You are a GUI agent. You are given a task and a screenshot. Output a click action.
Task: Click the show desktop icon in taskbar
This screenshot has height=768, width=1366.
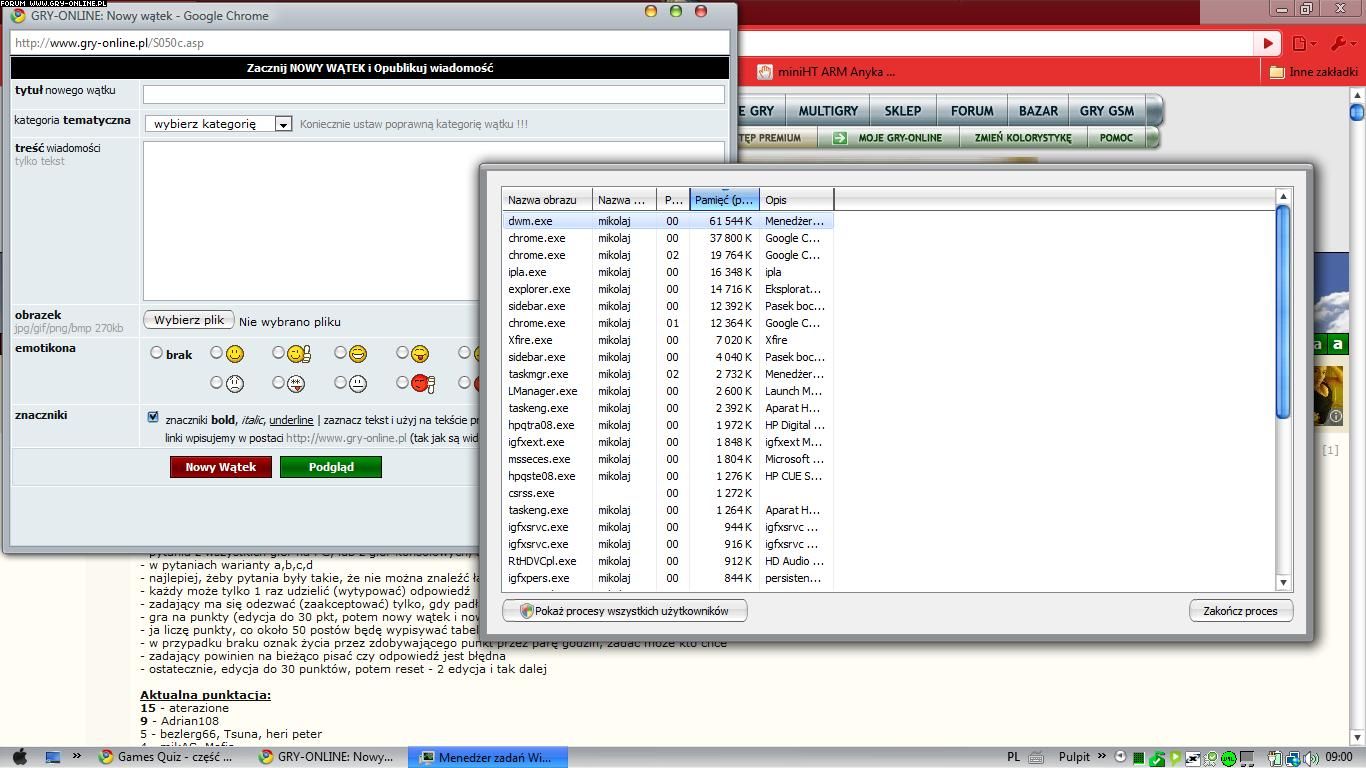click(x=53, y=757)
